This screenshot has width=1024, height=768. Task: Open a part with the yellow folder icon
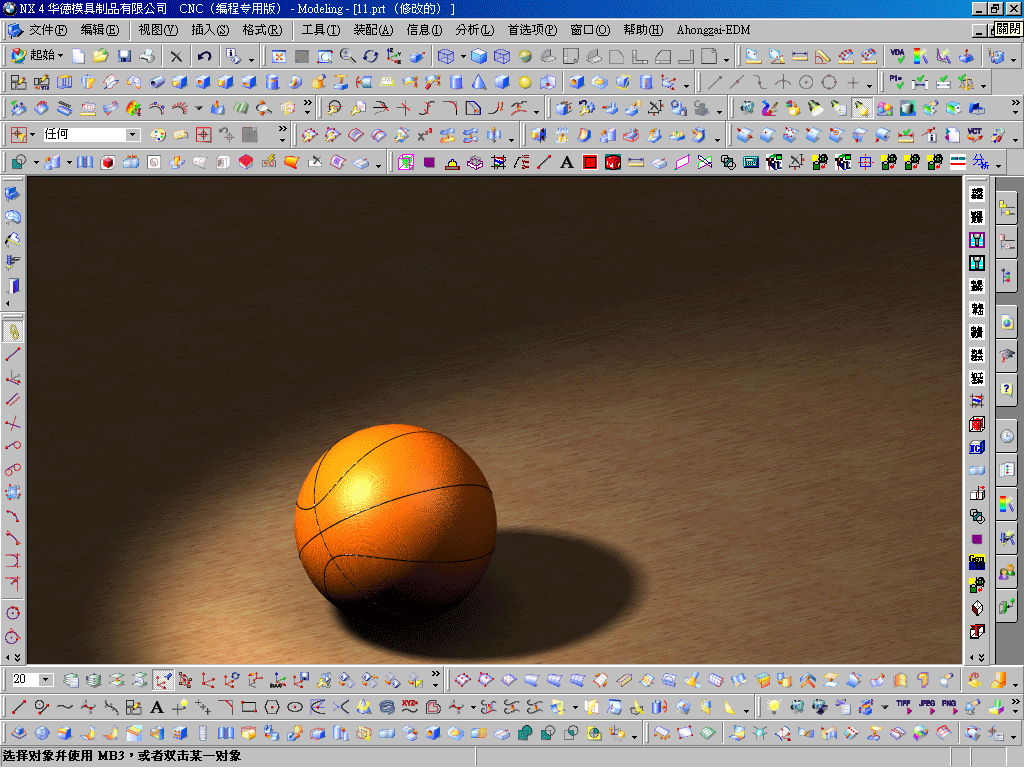101,56
